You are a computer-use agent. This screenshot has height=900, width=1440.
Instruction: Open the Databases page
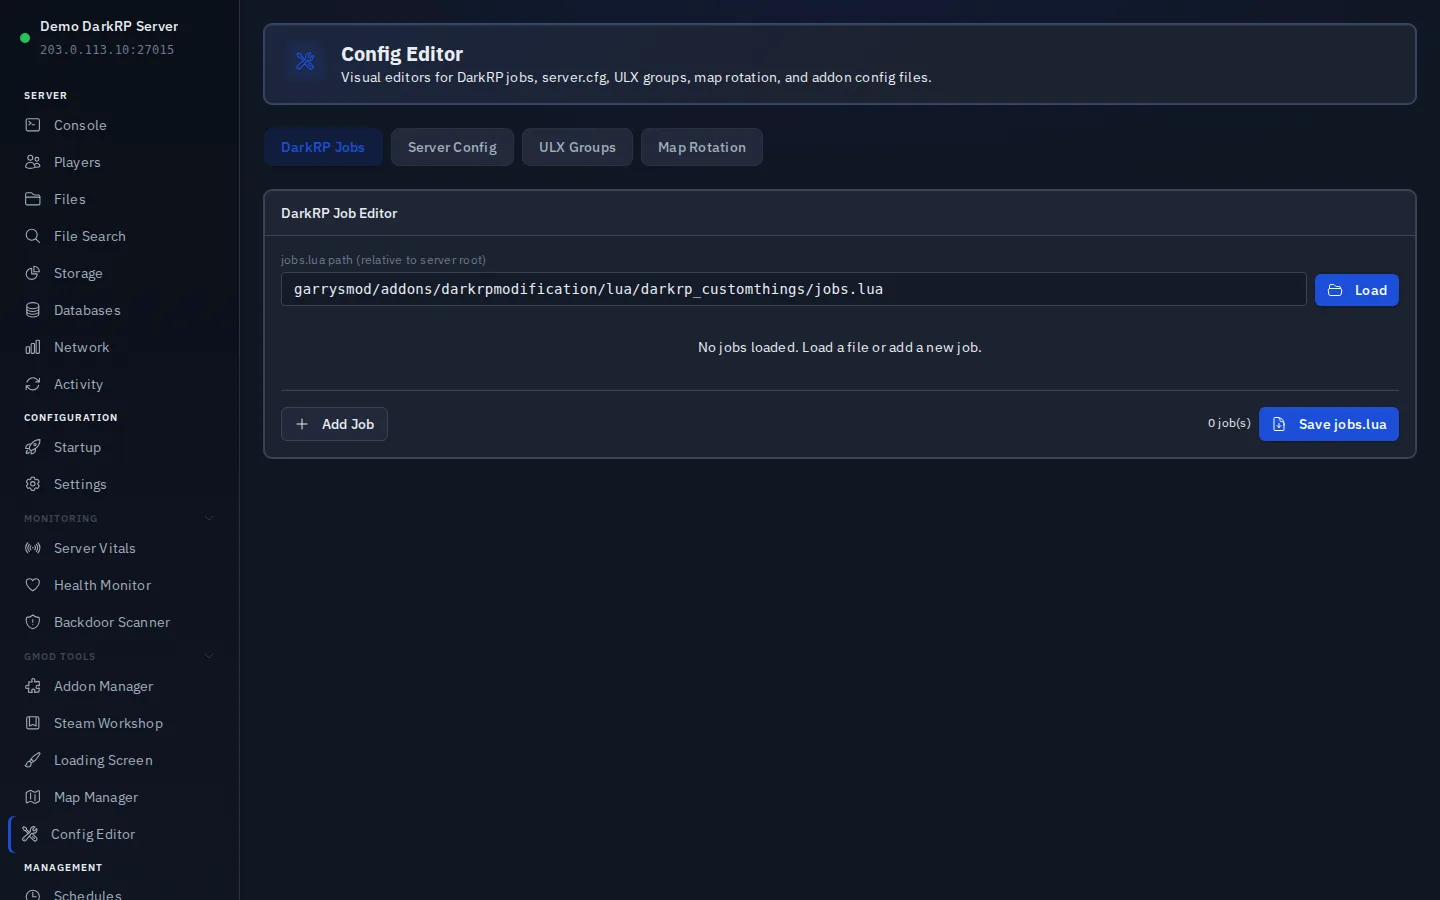pos(120,310)
